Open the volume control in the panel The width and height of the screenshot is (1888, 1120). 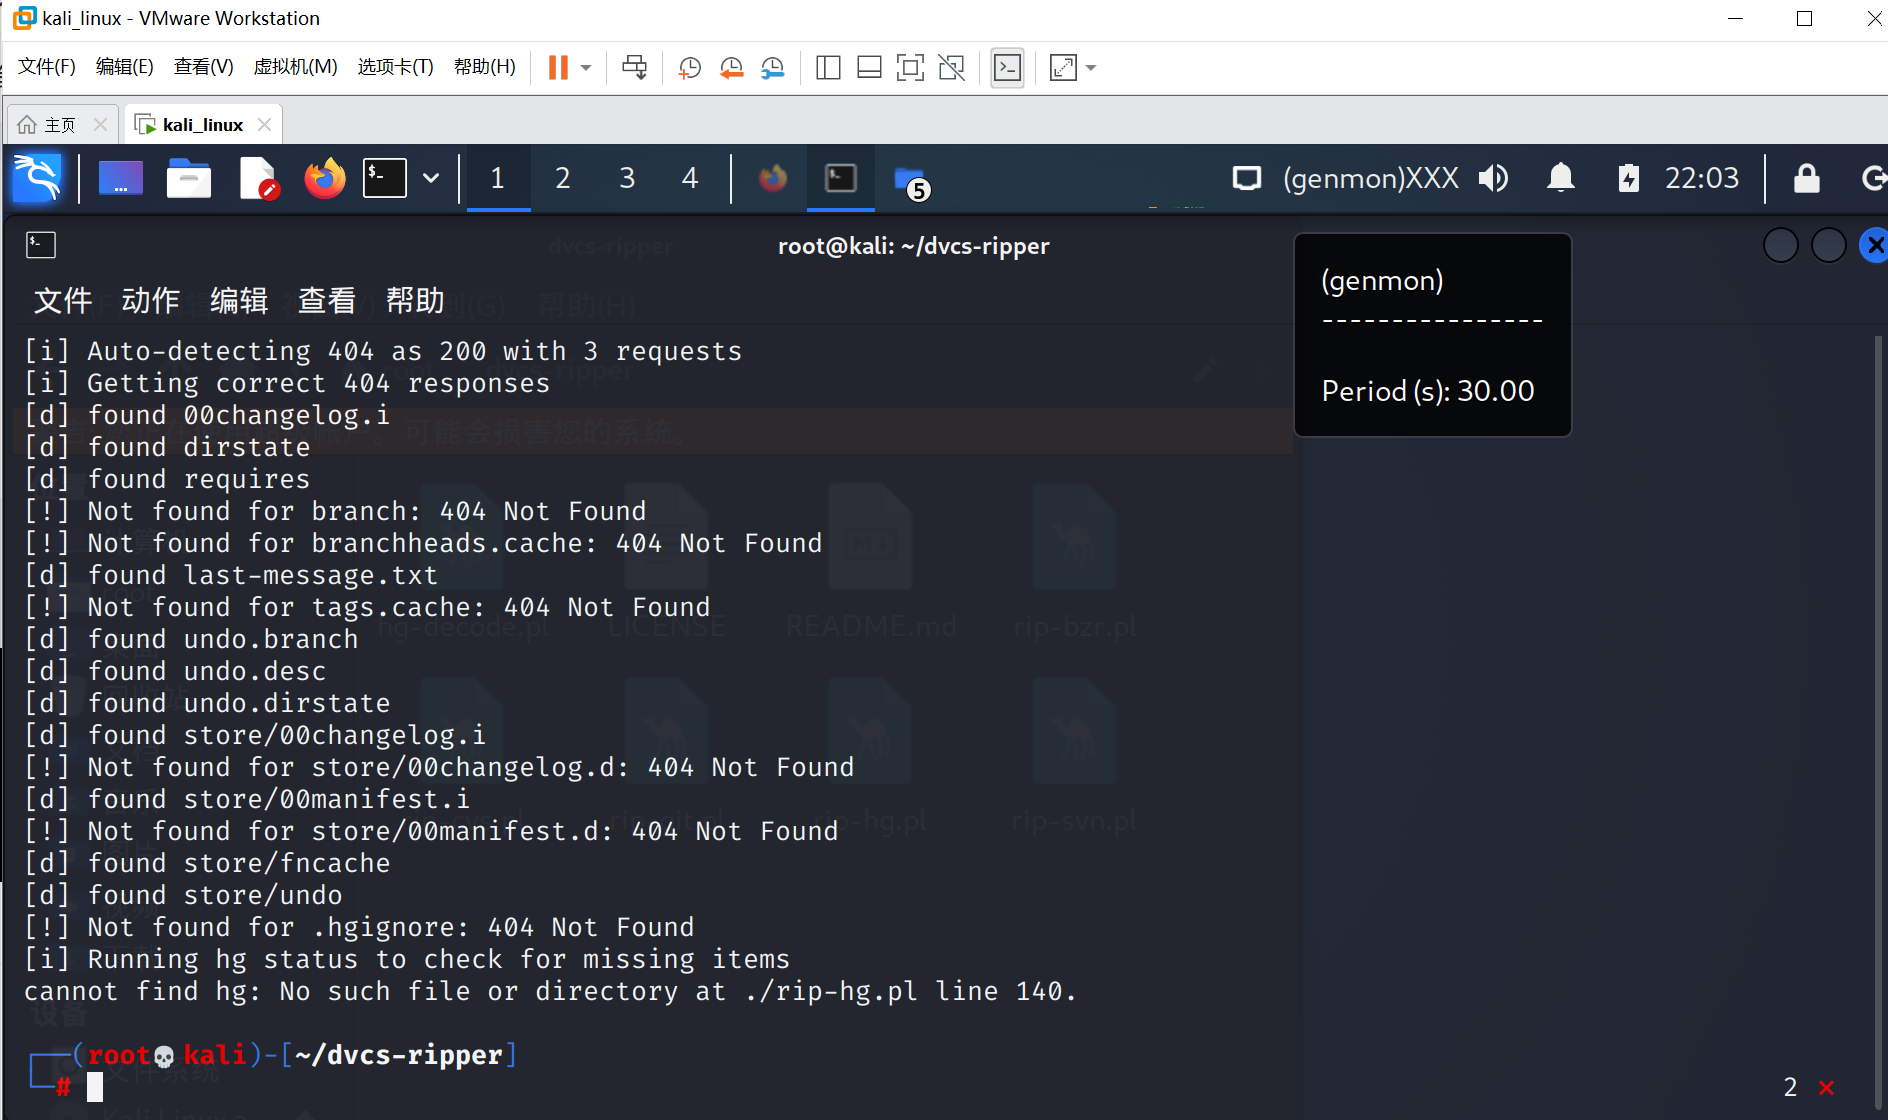point(1494,179)
